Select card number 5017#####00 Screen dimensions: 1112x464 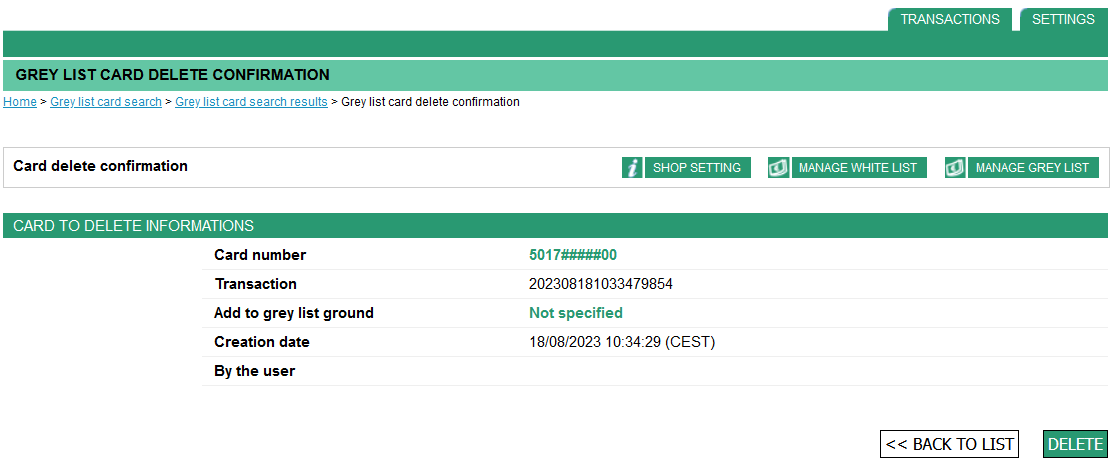coord(573,255)
